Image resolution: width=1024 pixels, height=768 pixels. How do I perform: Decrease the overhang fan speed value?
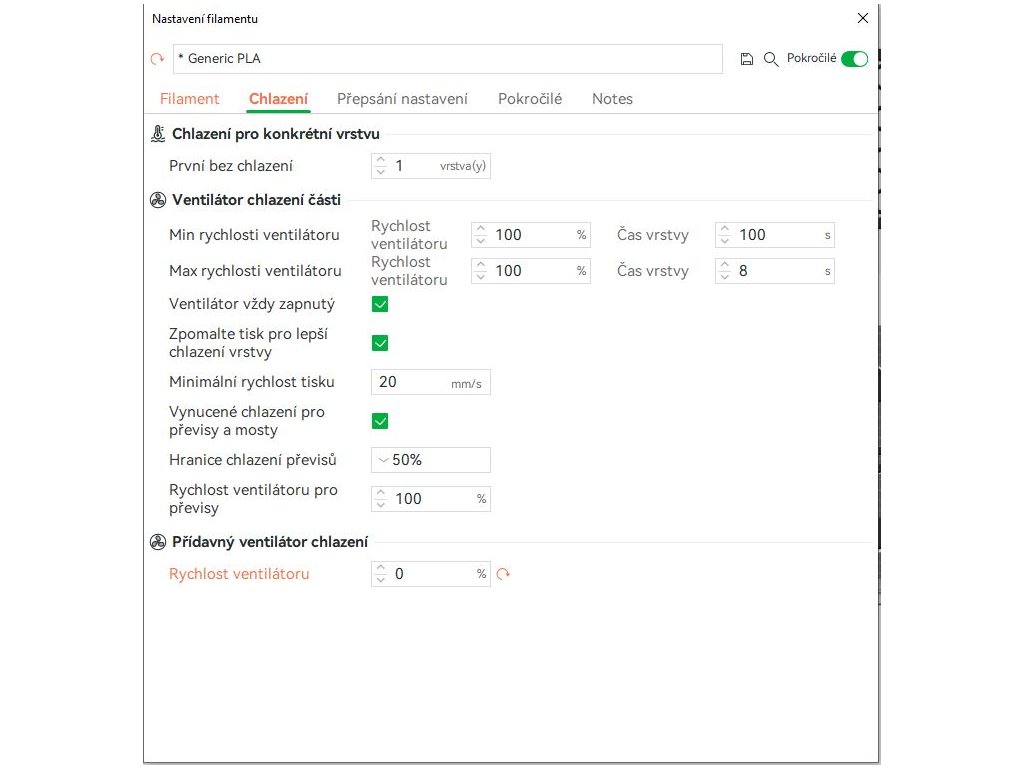point(380,504)
